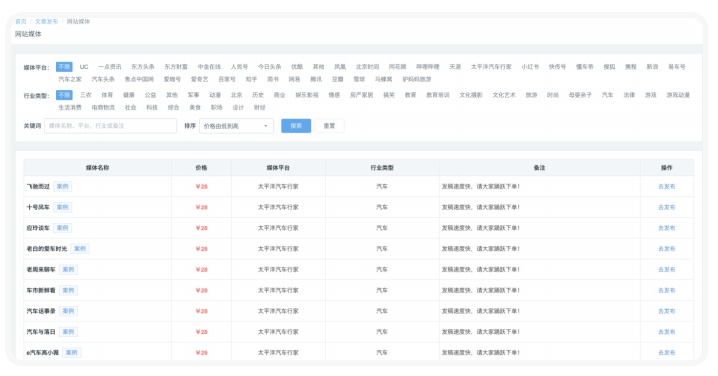Filter platform by 今日头条
This screenshot has height=376, width=718.
(x=269, y=67)
